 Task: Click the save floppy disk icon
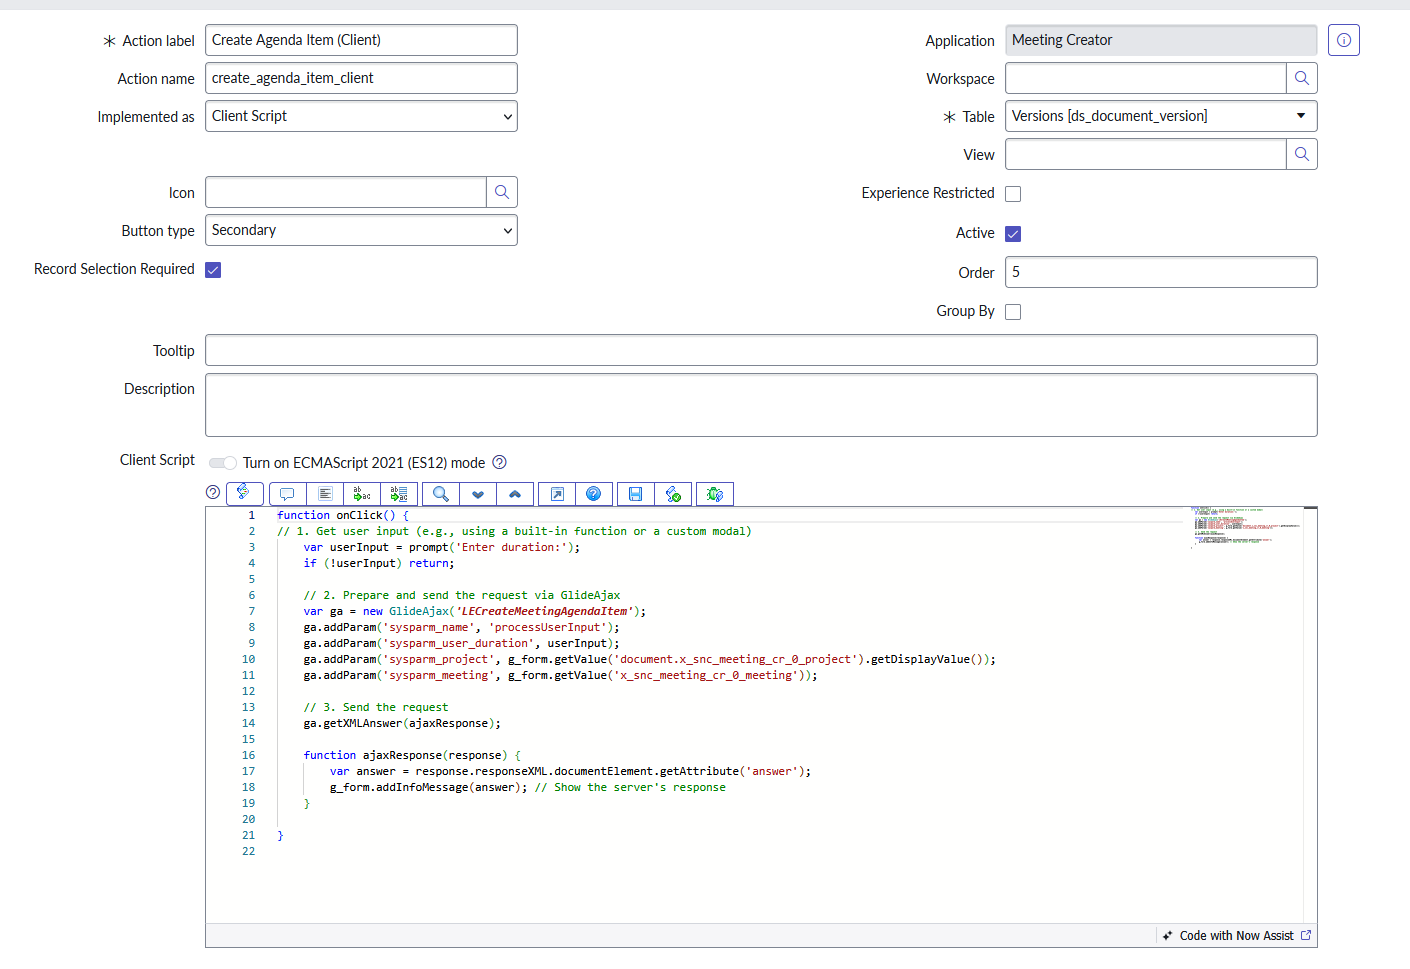[636, 494]
